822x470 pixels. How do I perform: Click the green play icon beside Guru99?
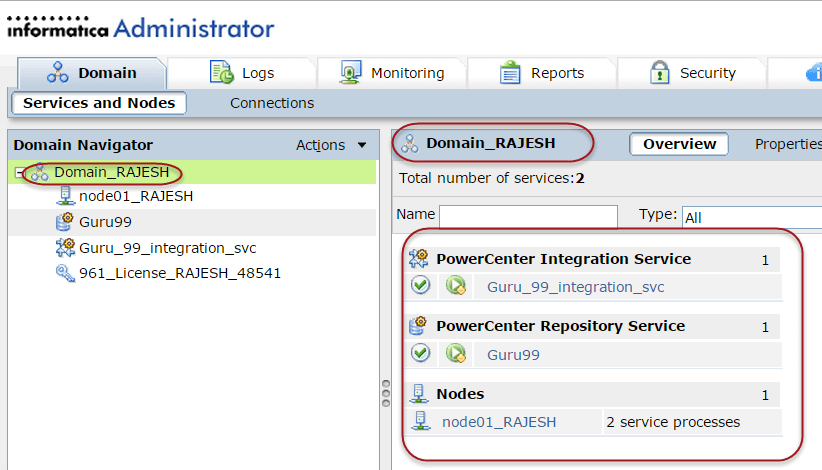[456, 354]
